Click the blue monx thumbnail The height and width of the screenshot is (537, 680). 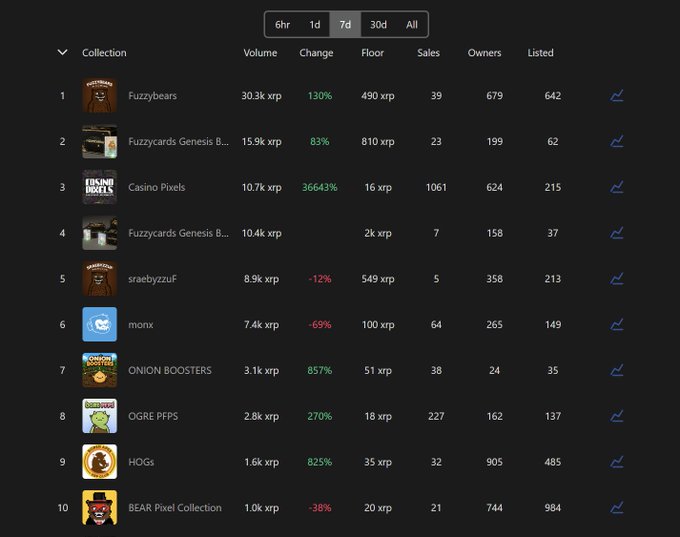[100, 324]
